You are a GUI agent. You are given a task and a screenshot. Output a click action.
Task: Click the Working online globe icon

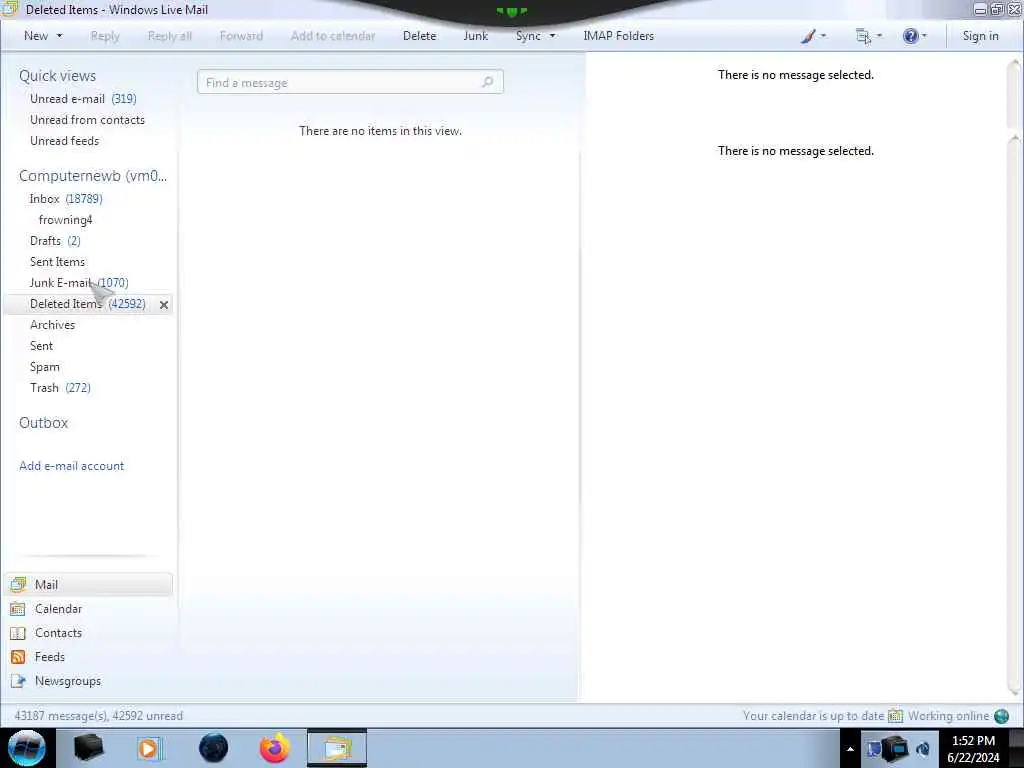point(1002,716)
